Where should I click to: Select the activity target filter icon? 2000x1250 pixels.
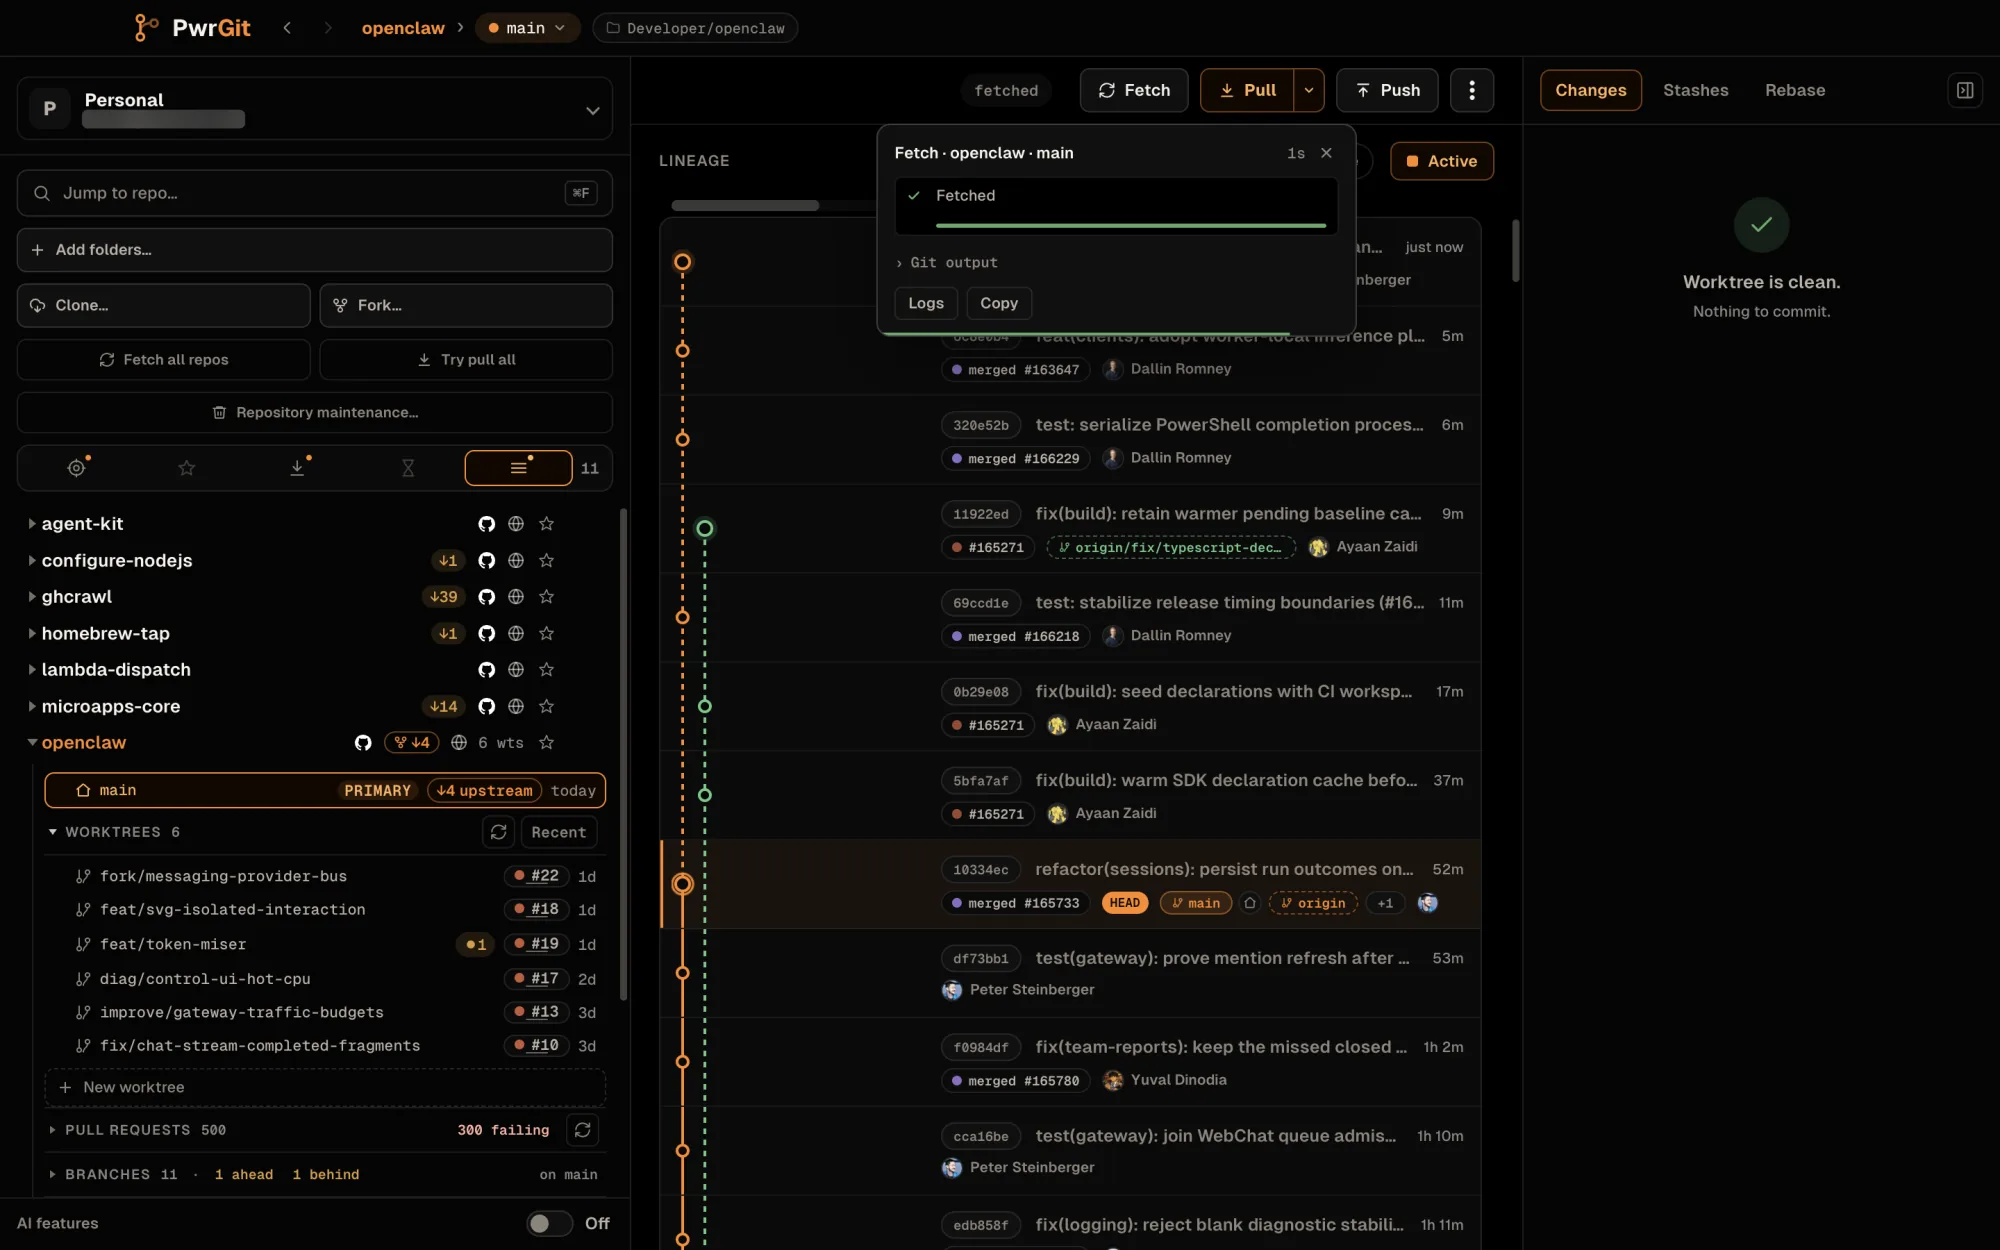point(77,467)
